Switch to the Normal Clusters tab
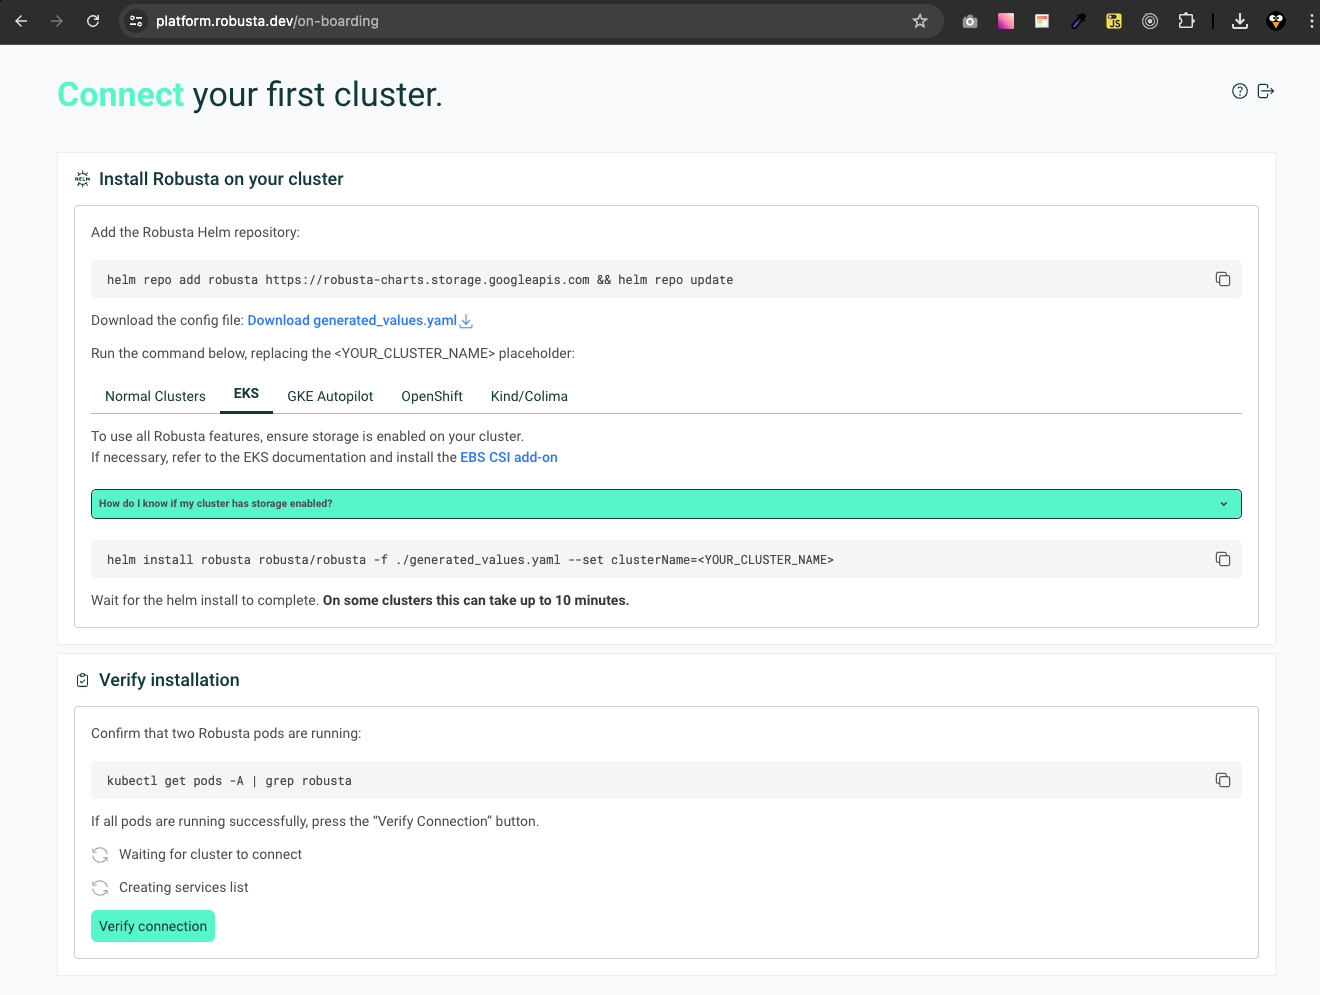 [155, 397]
